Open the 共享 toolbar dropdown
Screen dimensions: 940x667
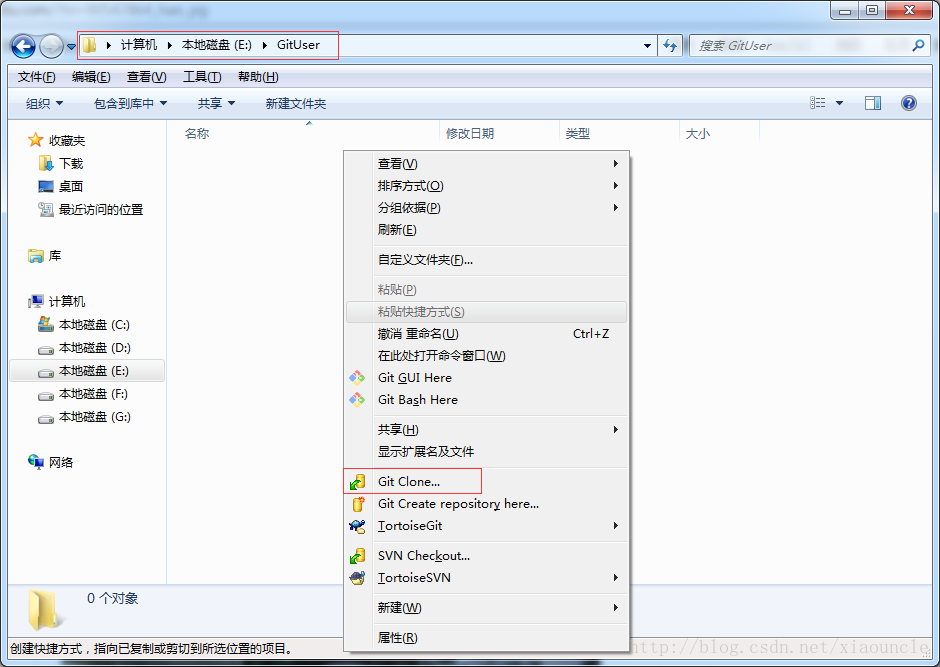216,103
